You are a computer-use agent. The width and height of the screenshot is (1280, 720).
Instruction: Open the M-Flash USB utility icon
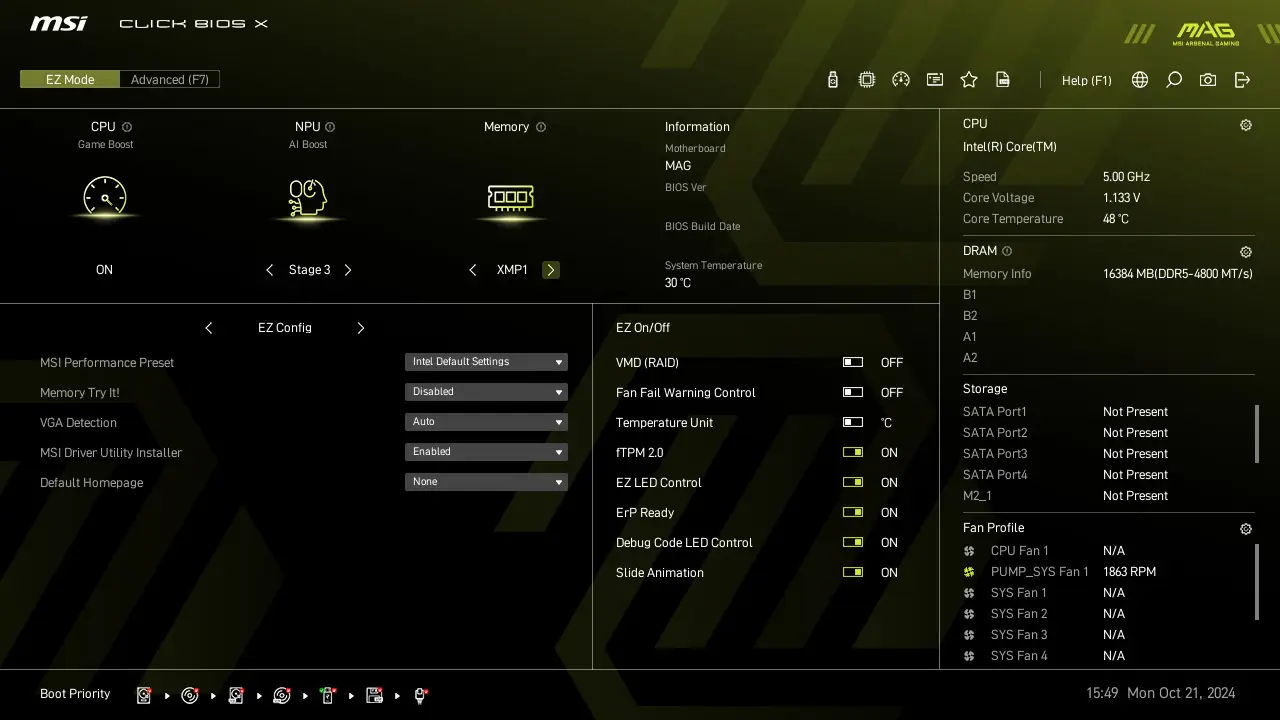coord(832,80)
